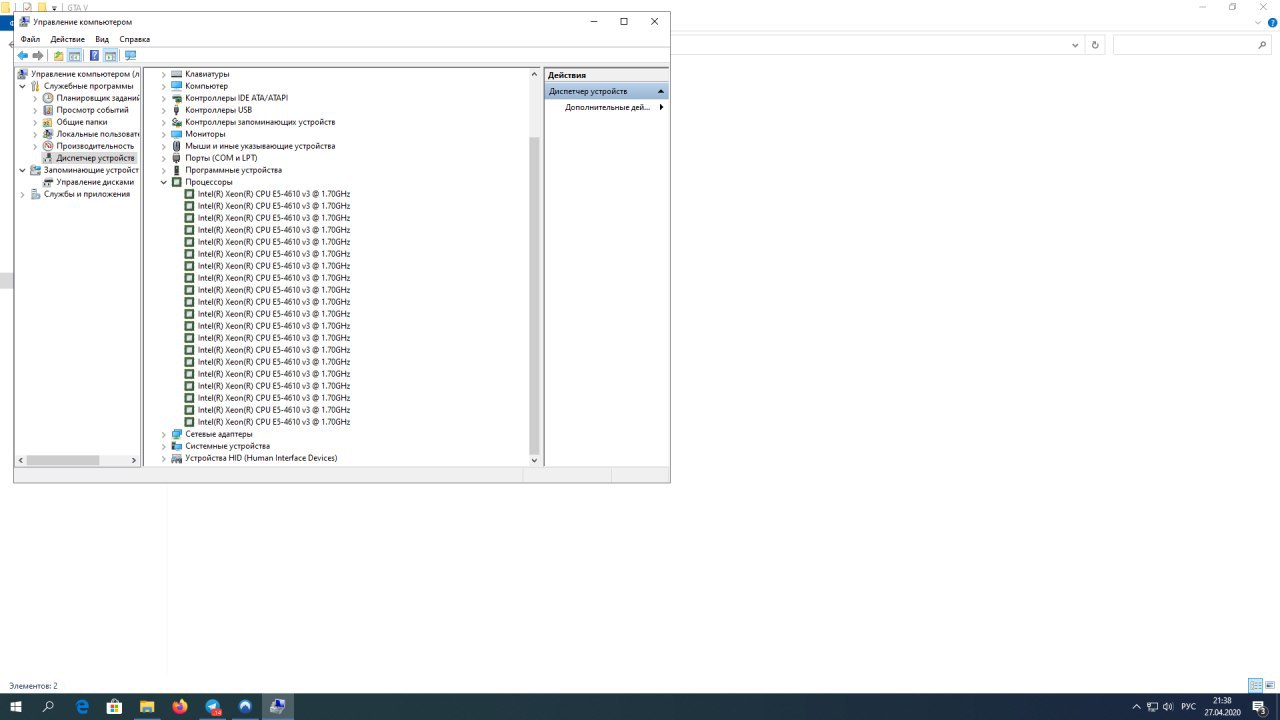This screenshot has width=1280, height=720.
Task: Toggle the console tree show/hide toolbar icon
Action: point(74,56)
